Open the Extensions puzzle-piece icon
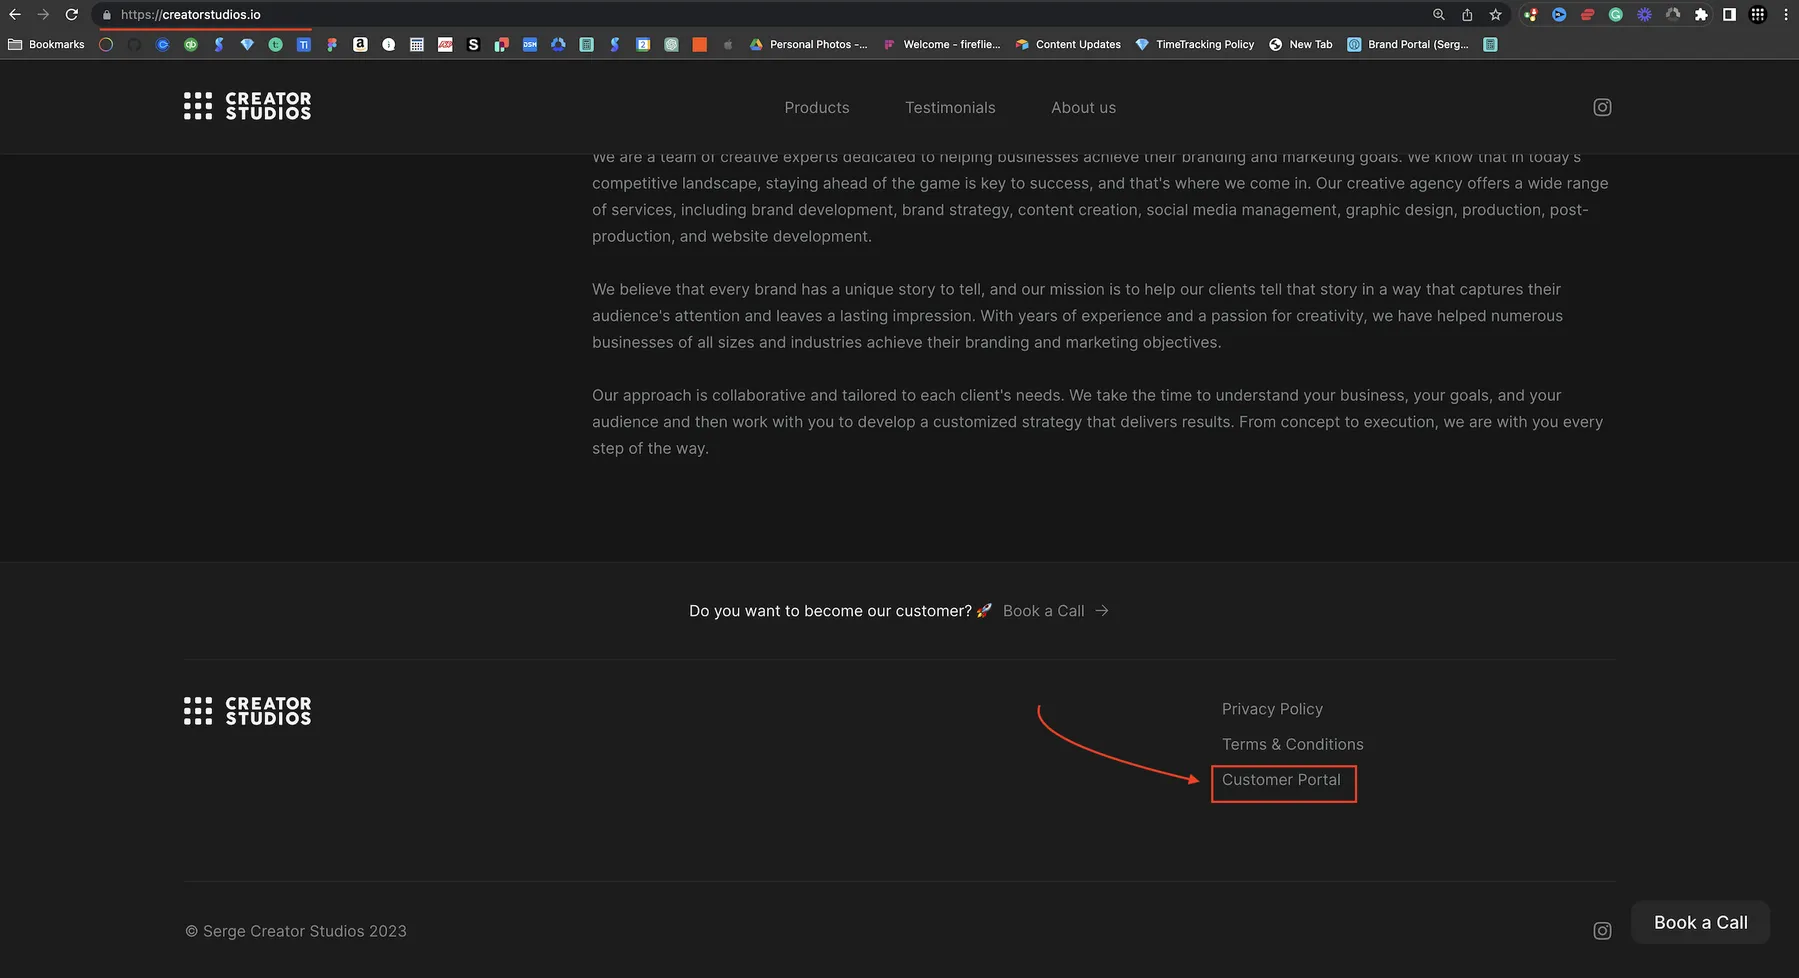The height and width of the screenshot is (978, 1799). [1700, 15]
